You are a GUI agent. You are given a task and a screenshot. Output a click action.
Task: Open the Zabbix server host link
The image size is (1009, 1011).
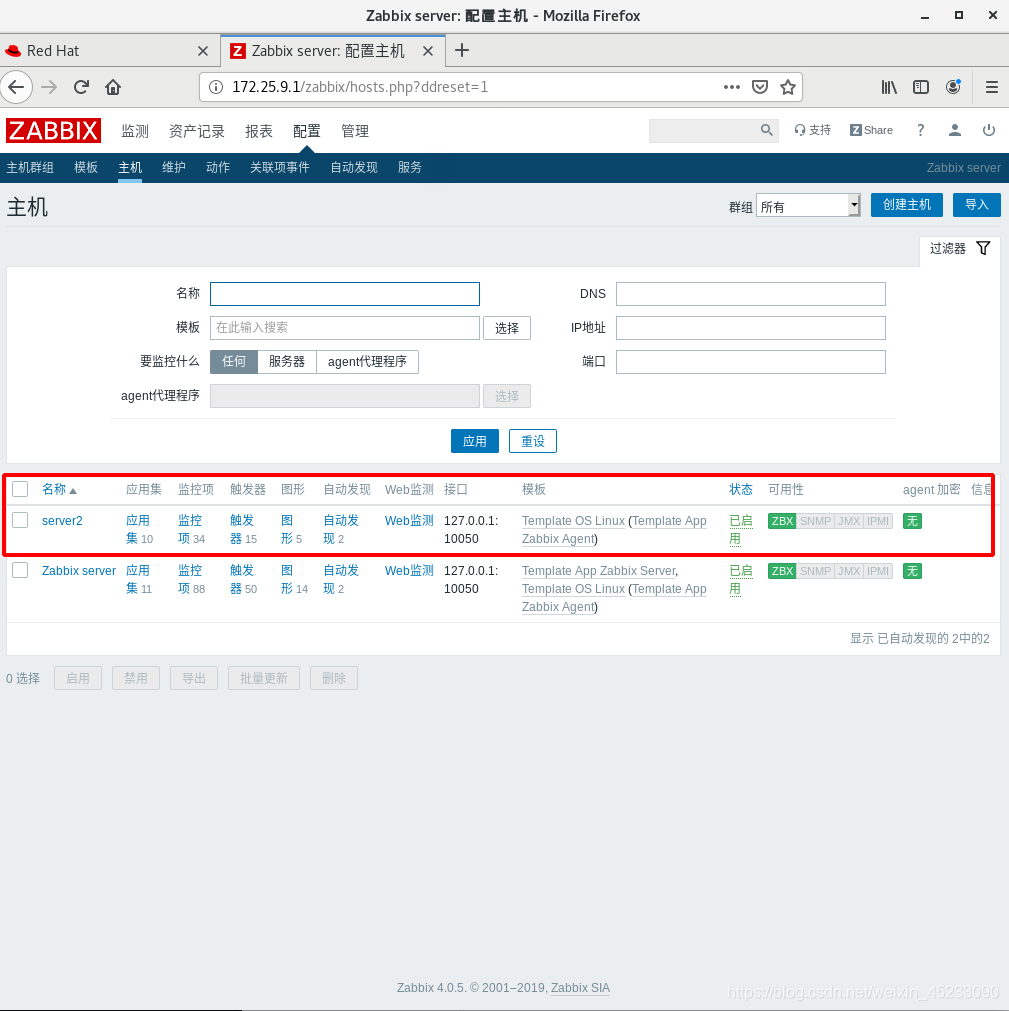point(79,571)
